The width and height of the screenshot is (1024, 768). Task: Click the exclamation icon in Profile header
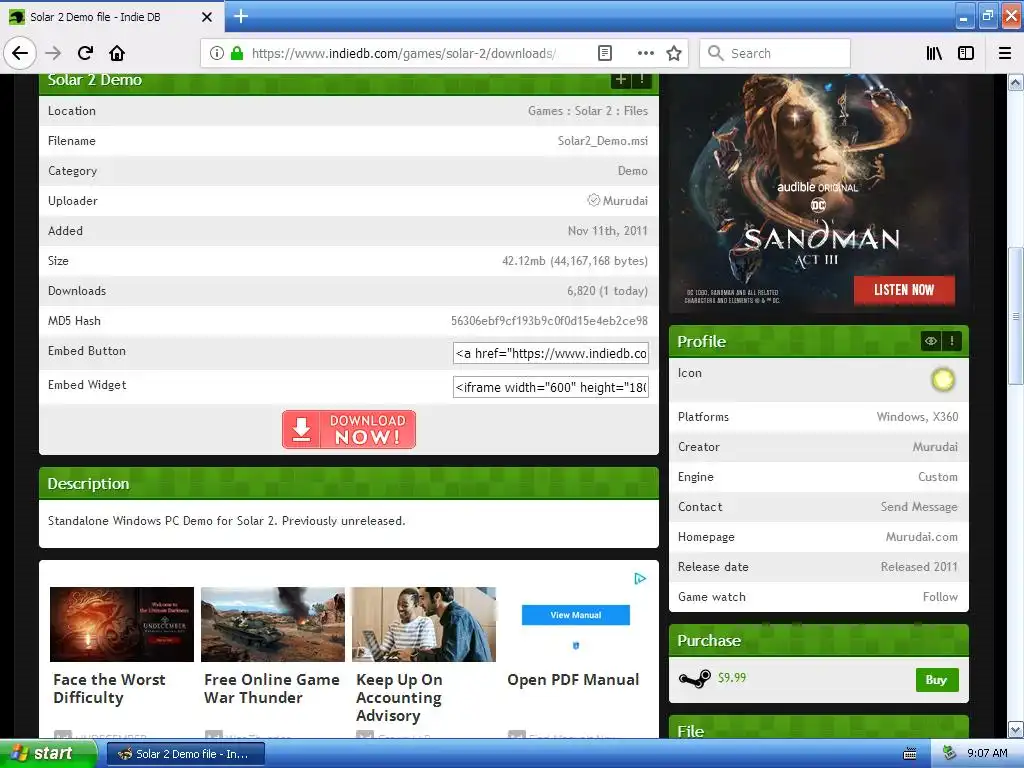[x=952, y=341]
